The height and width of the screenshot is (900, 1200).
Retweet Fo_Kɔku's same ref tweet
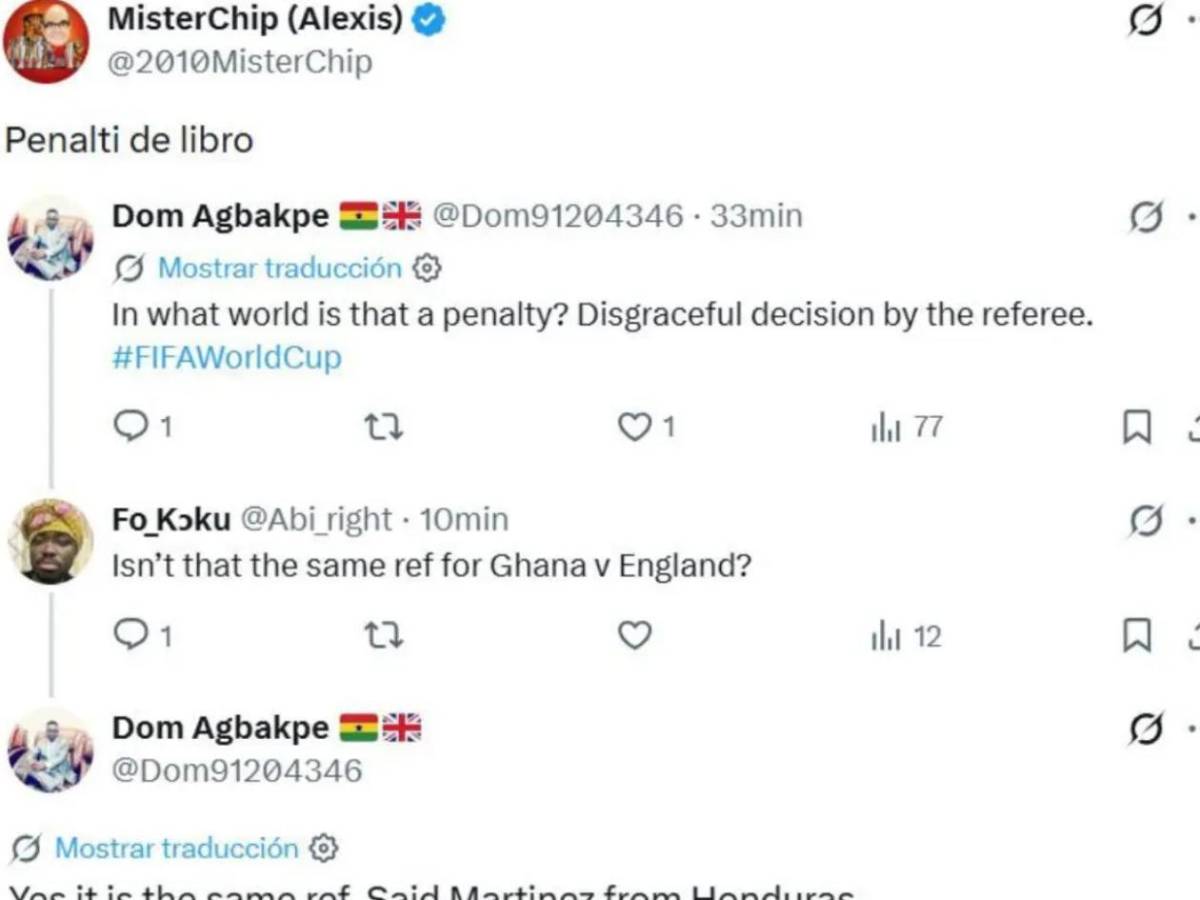[383, 636]
